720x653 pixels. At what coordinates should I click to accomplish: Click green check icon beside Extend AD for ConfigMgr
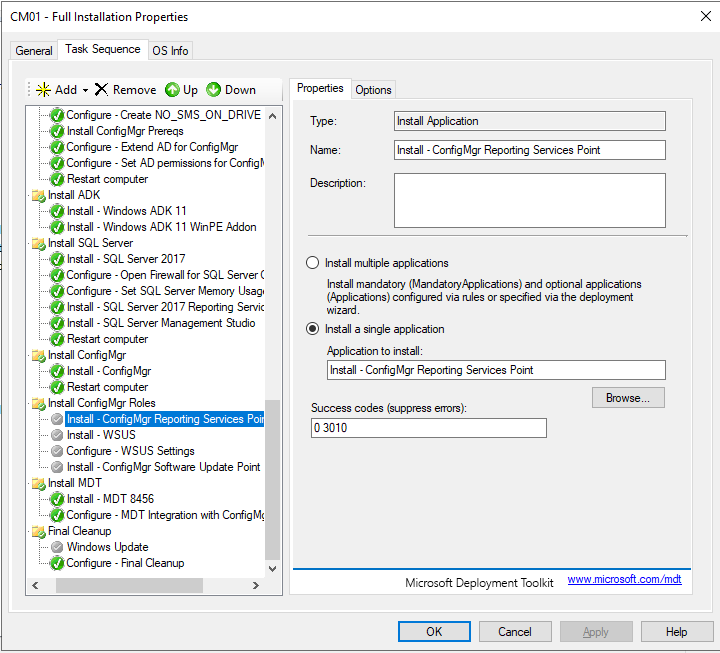57,147
